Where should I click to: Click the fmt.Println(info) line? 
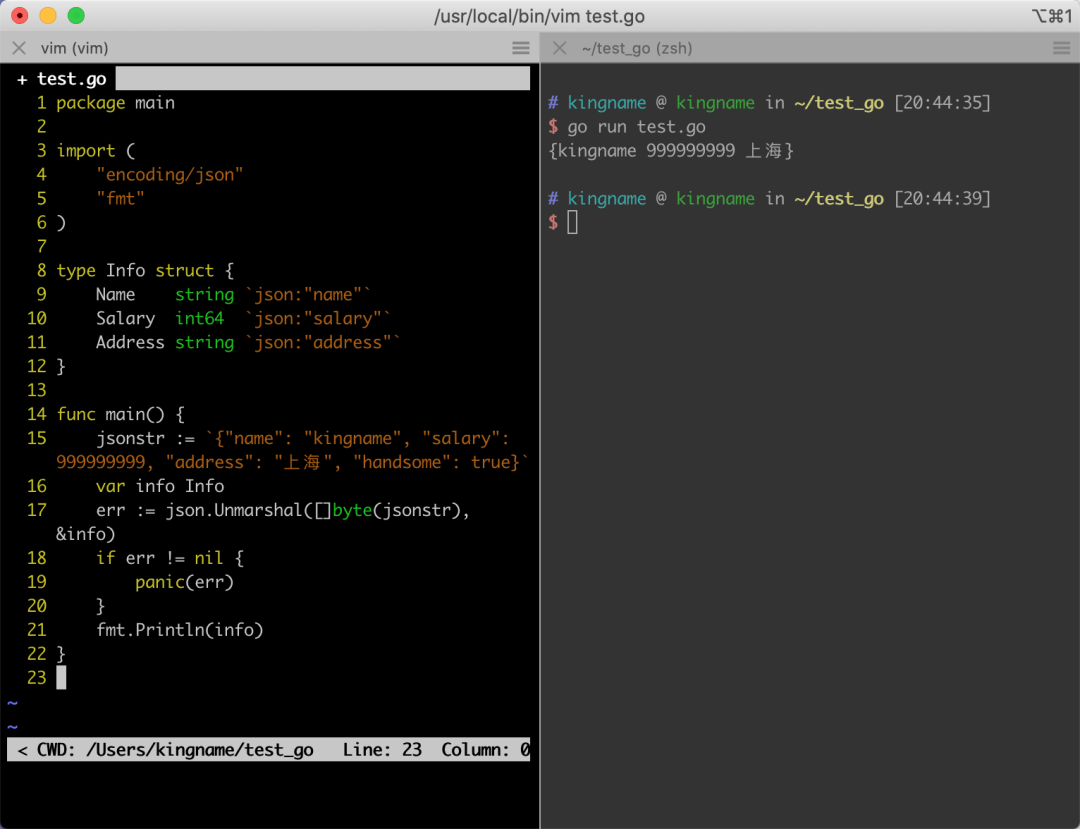(180, 630)
